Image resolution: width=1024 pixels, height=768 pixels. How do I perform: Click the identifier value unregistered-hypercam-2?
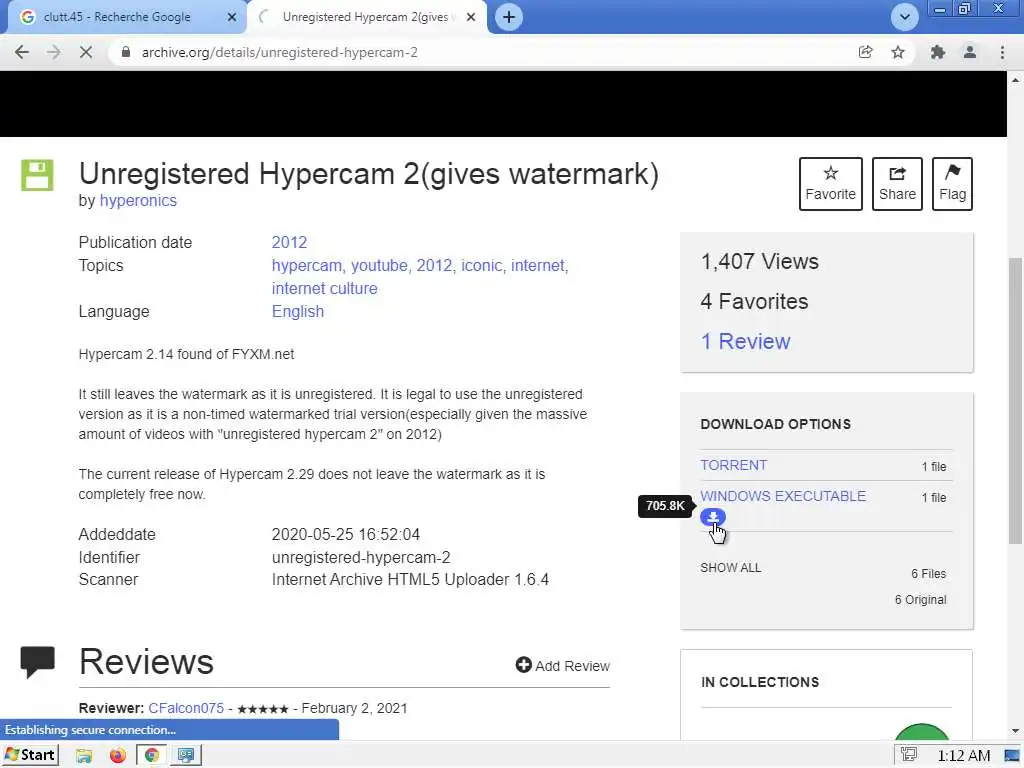pyautogui.click(x=361, y=557)
